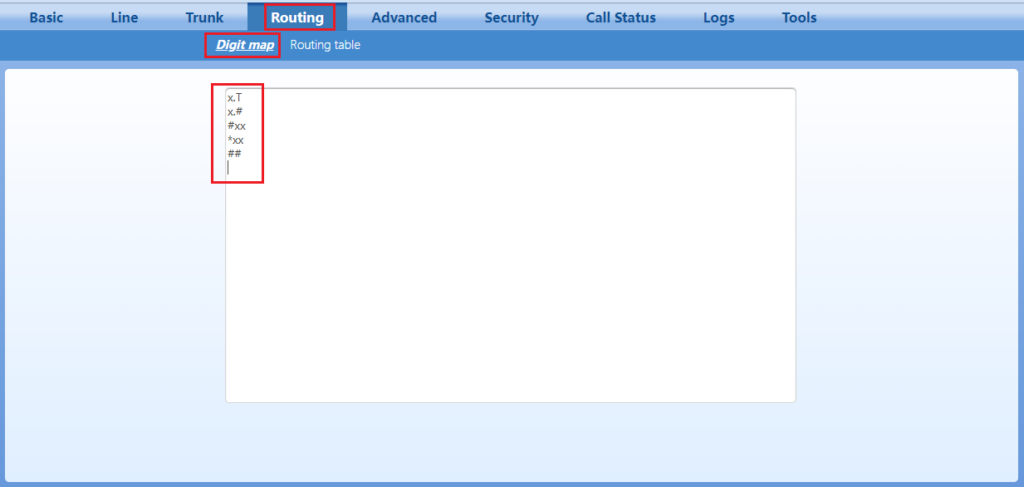Click blue submenu bar right of Routing table
Screen dimensions: 1024x487
[650, 45]
